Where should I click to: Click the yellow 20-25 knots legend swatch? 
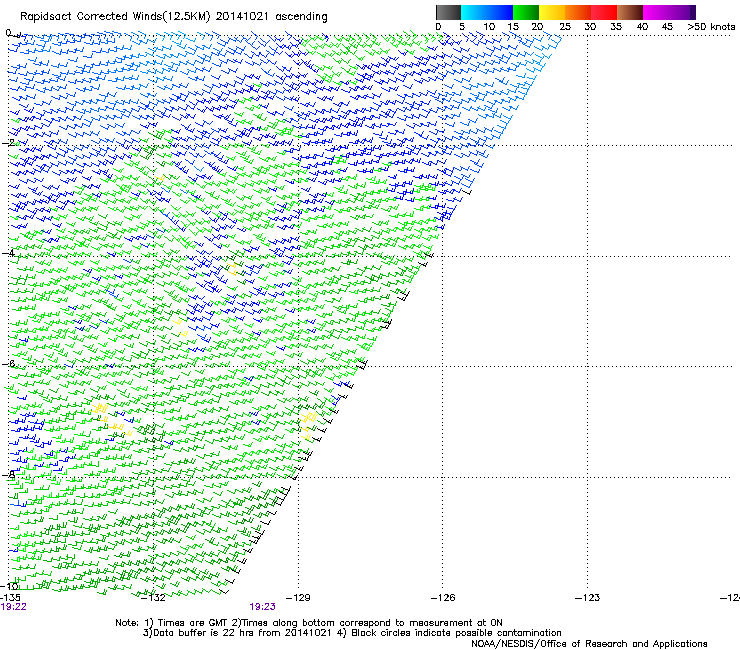click(552, 12)
